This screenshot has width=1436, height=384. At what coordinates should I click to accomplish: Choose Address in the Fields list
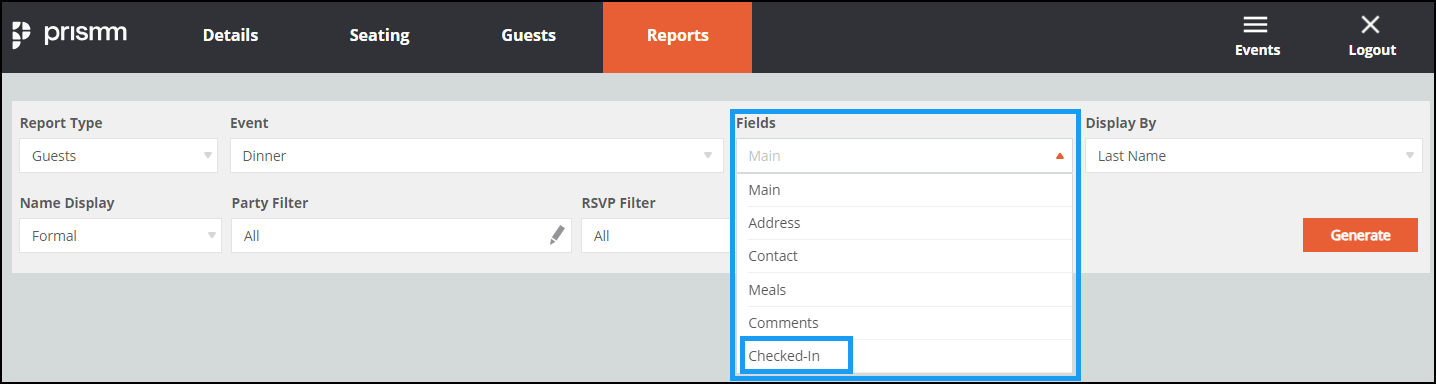point(905,223)
